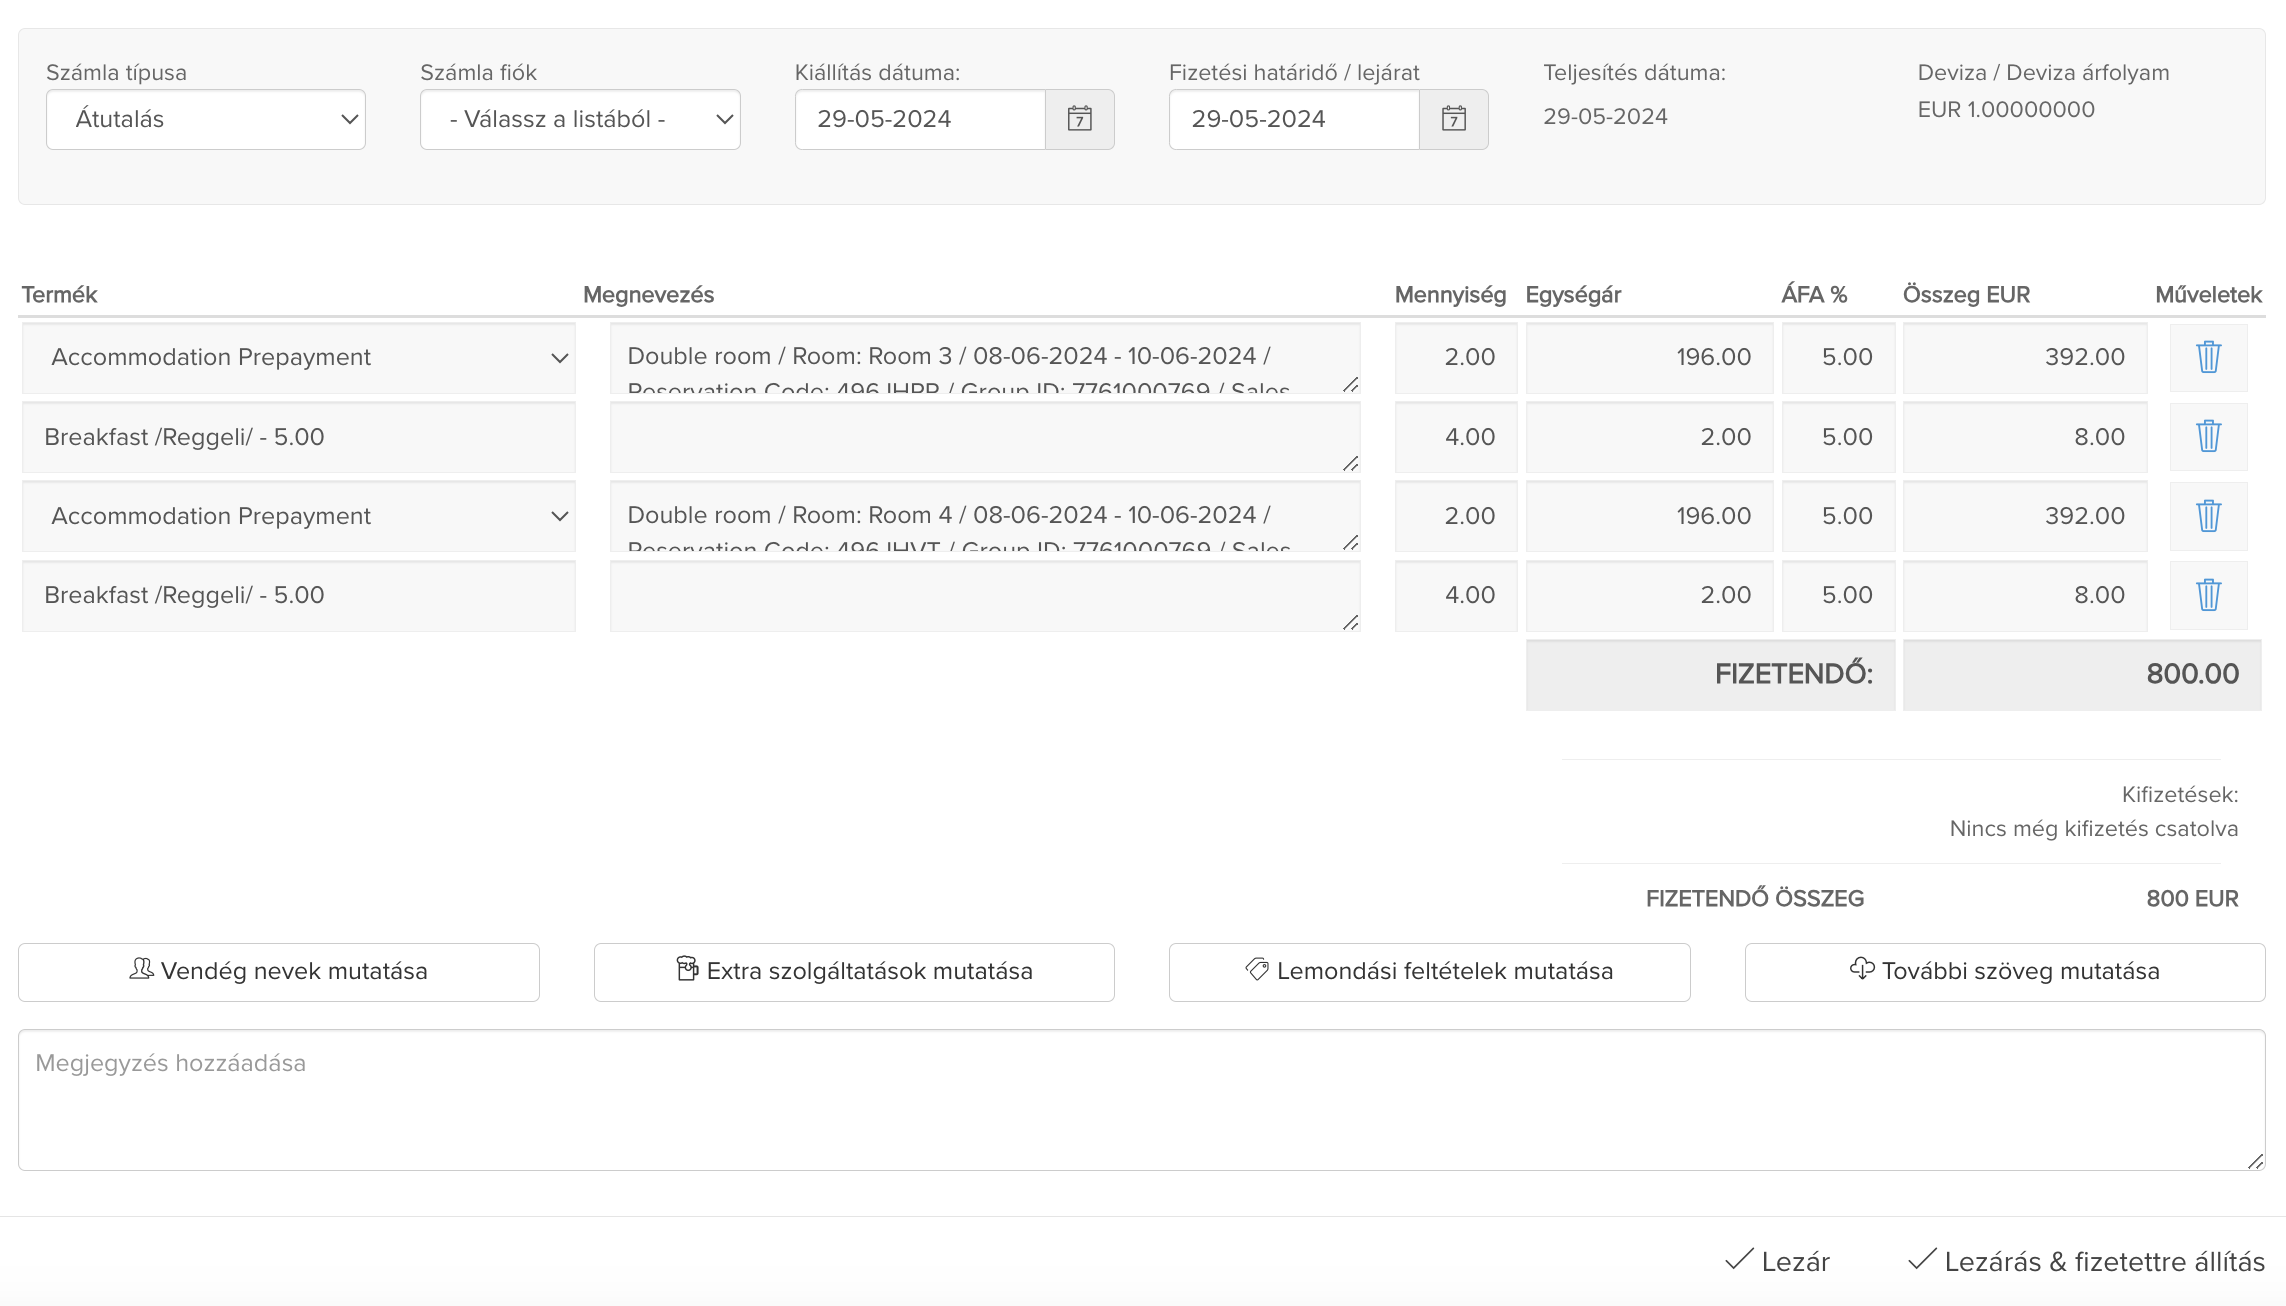Open second Accommodation Prepayment product dropdown
The height and width of the screenshot is (1306, 2286).
[298, 516]
